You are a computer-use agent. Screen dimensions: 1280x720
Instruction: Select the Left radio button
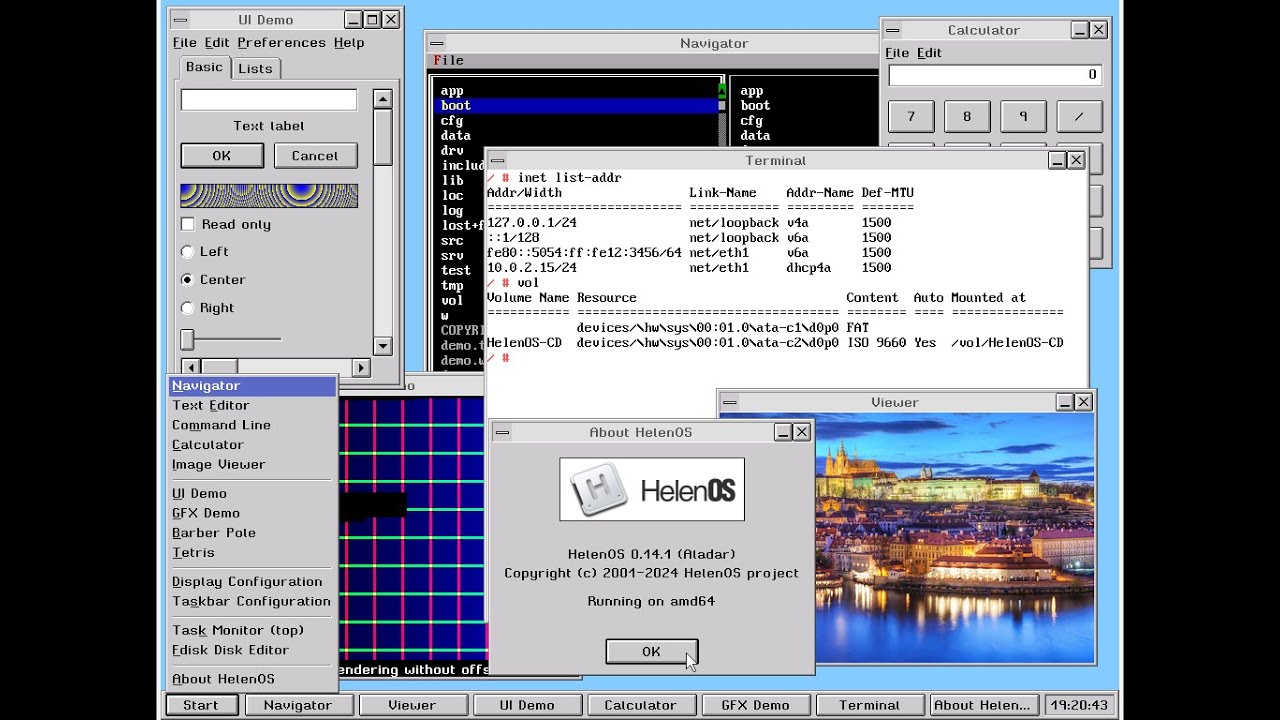coord(187,252)
